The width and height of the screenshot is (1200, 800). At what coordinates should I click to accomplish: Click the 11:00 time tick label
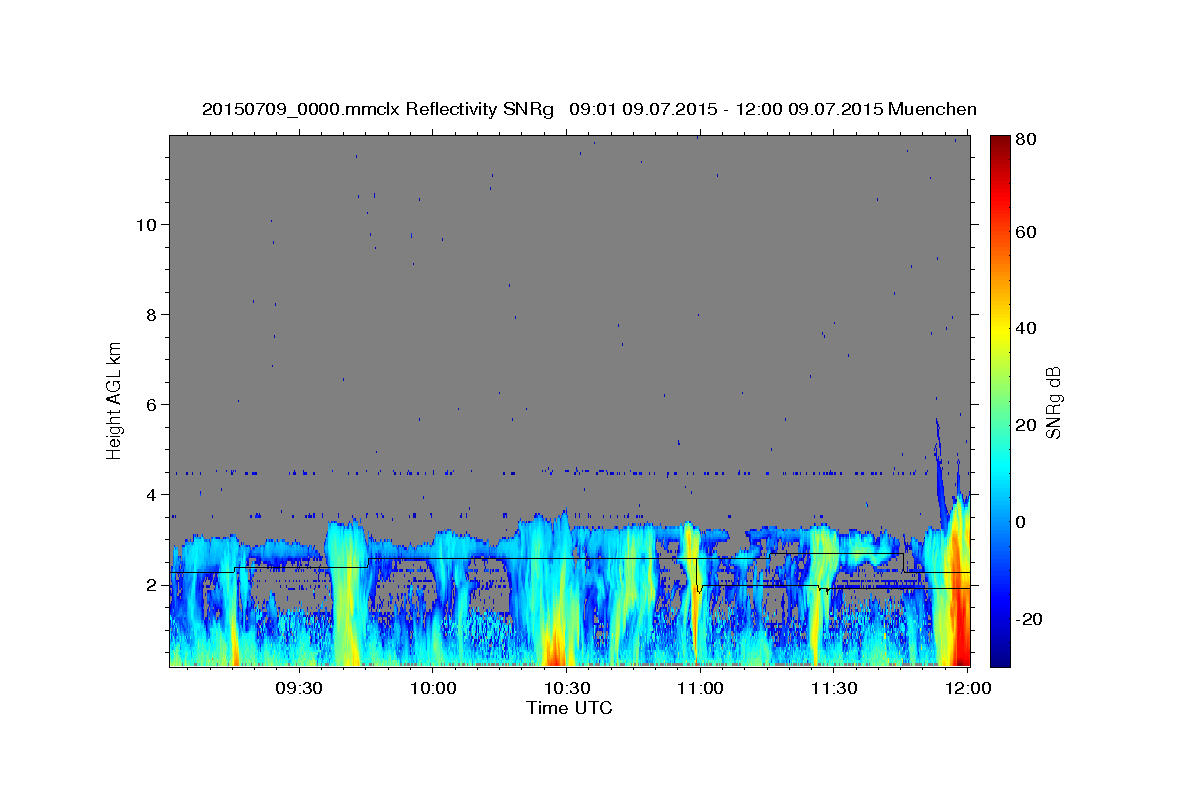700,689
